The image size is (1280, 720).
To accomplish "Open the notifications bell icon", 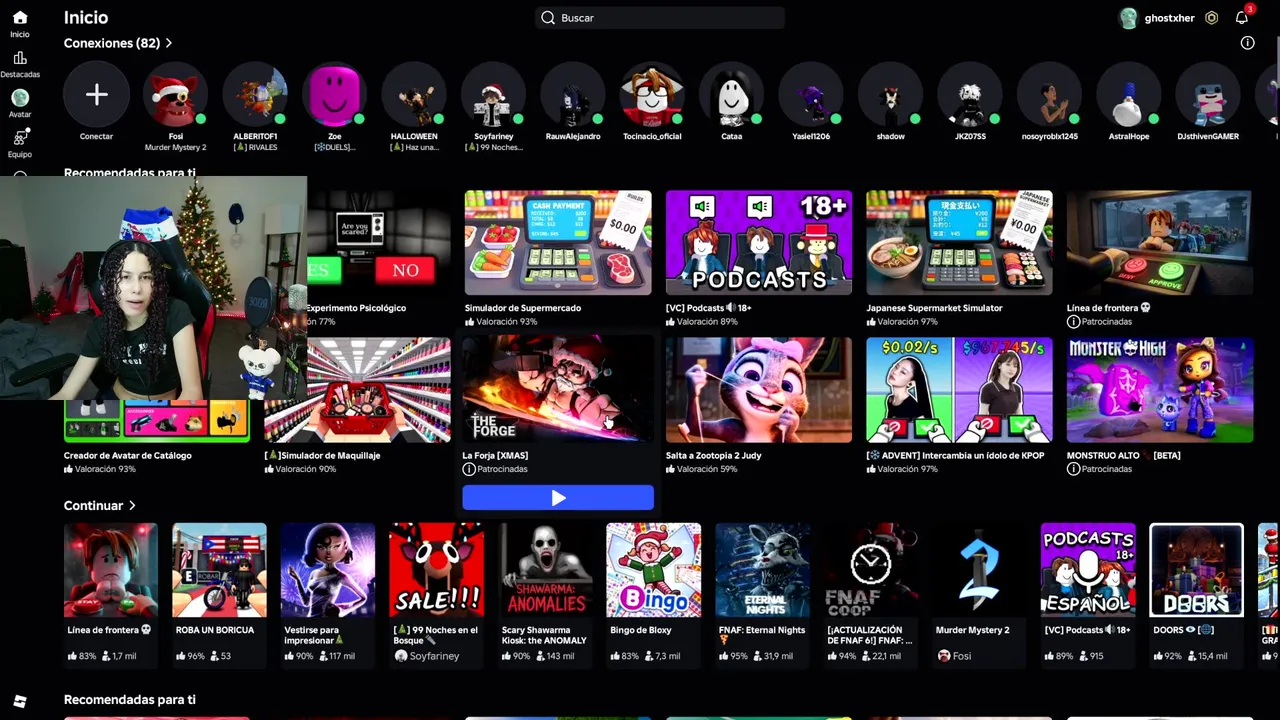I will pos(1242,18).
